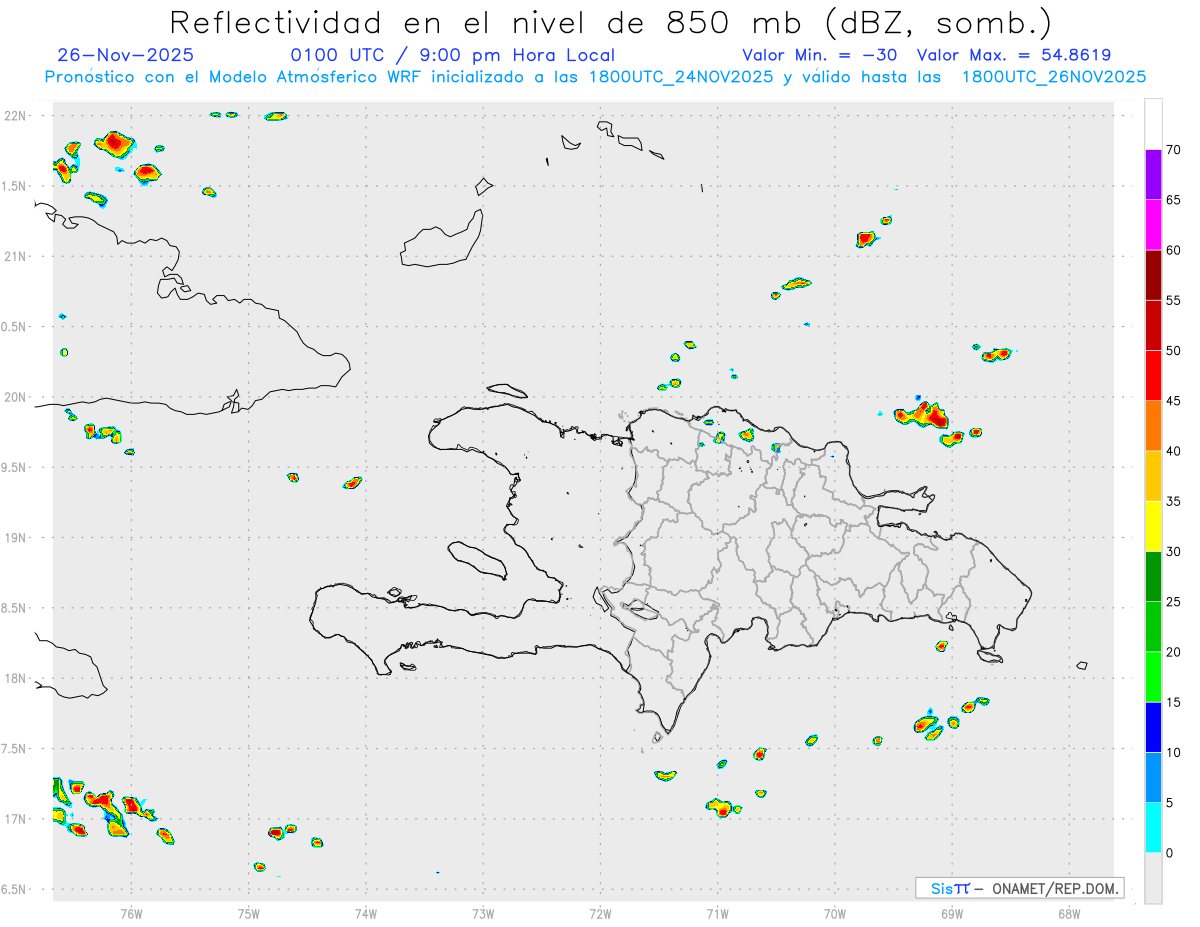Click the dark green 25–30 dBZ color band
The image size is (1200, 927).
tap(1153, 576)
